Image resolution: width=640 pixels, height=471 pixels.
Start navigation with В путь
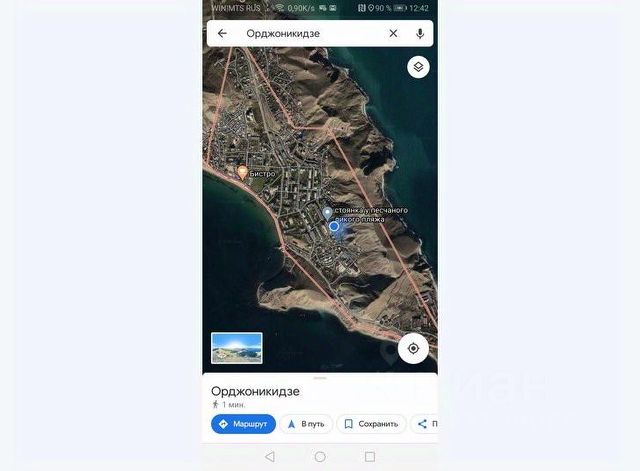coord(307,424)
